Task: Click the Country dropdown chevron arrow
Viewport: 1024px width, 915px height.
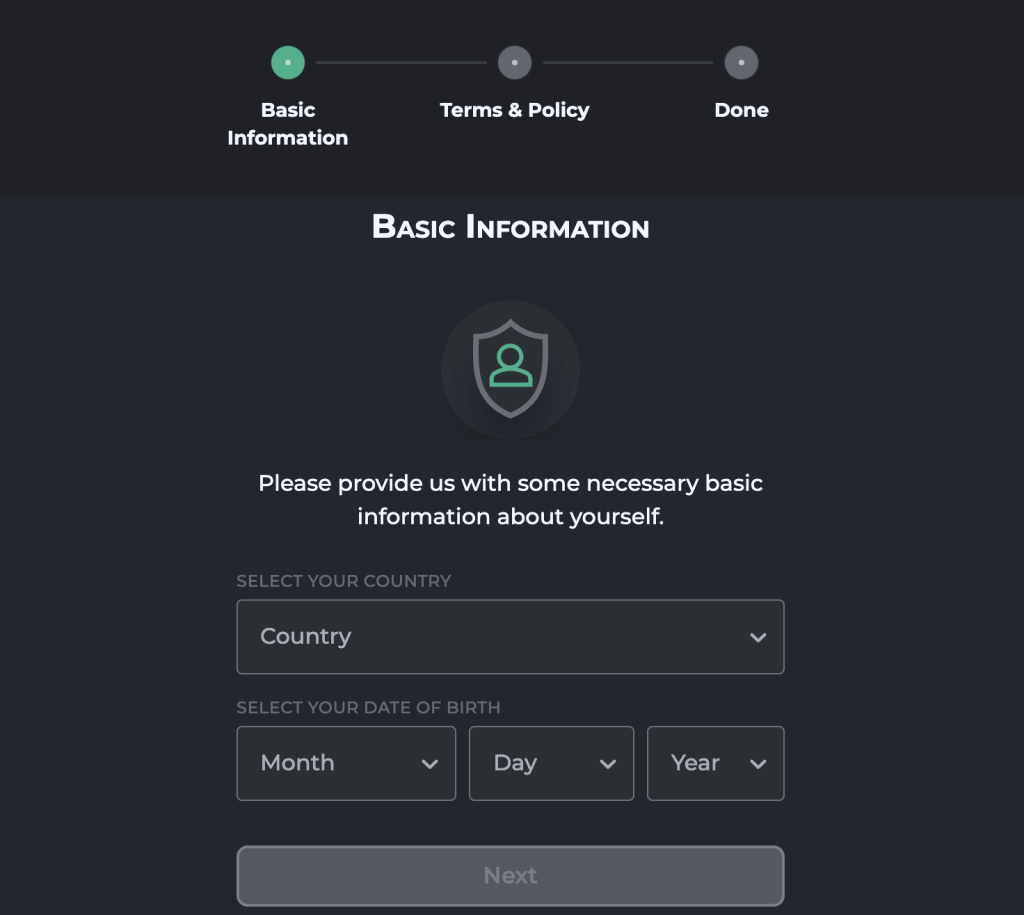Action: 758,637
